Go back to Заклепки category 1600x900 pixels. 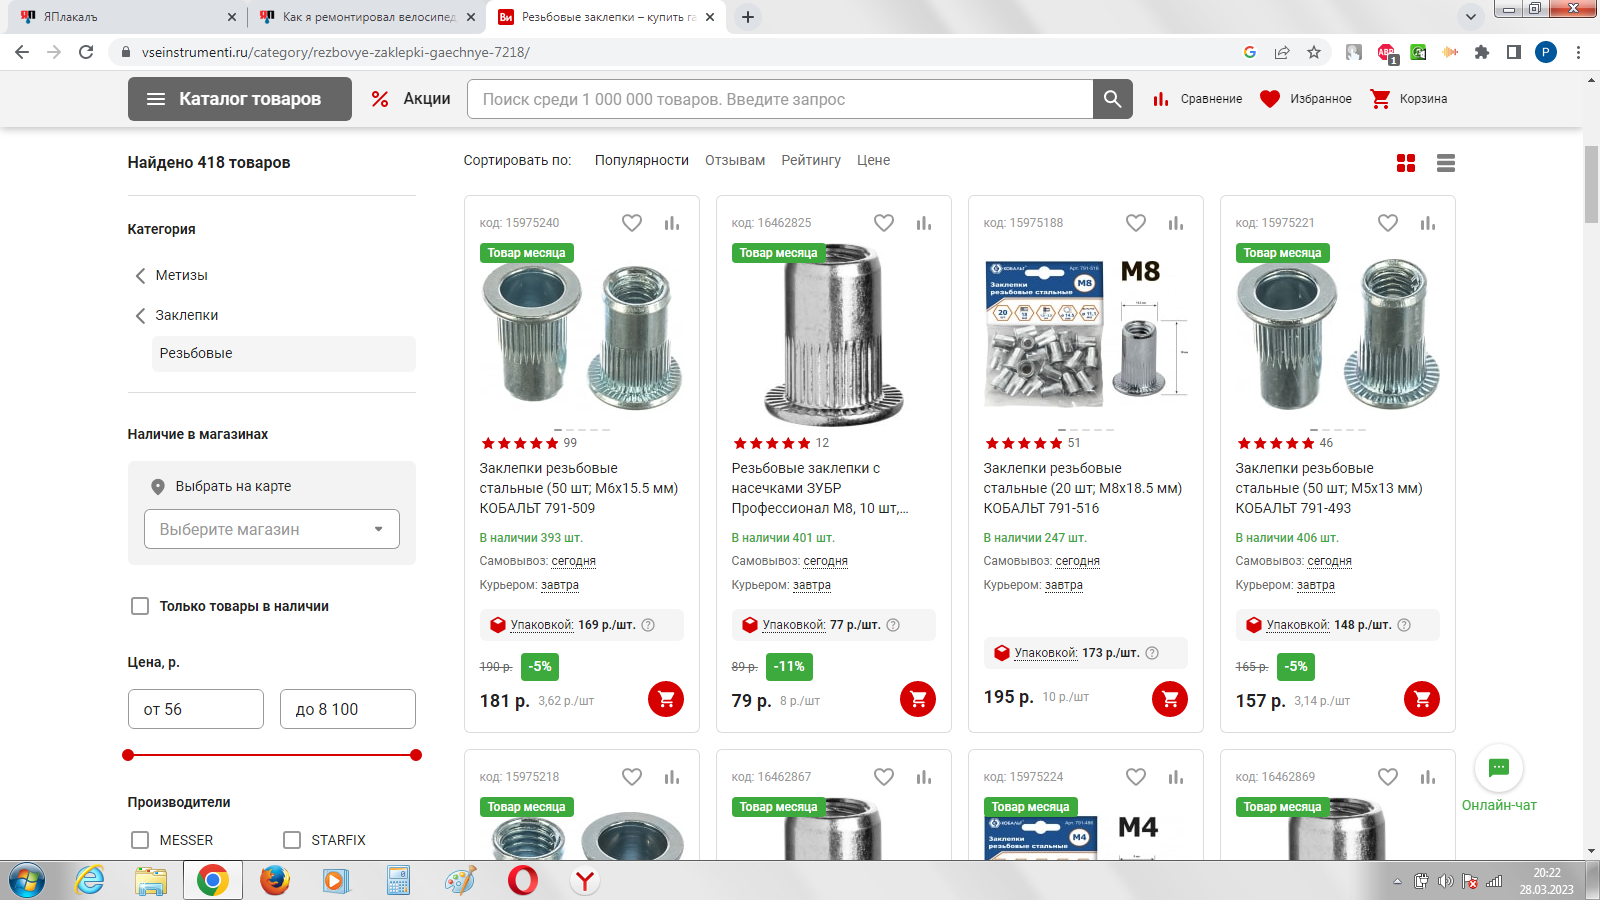tap(186, 315)
